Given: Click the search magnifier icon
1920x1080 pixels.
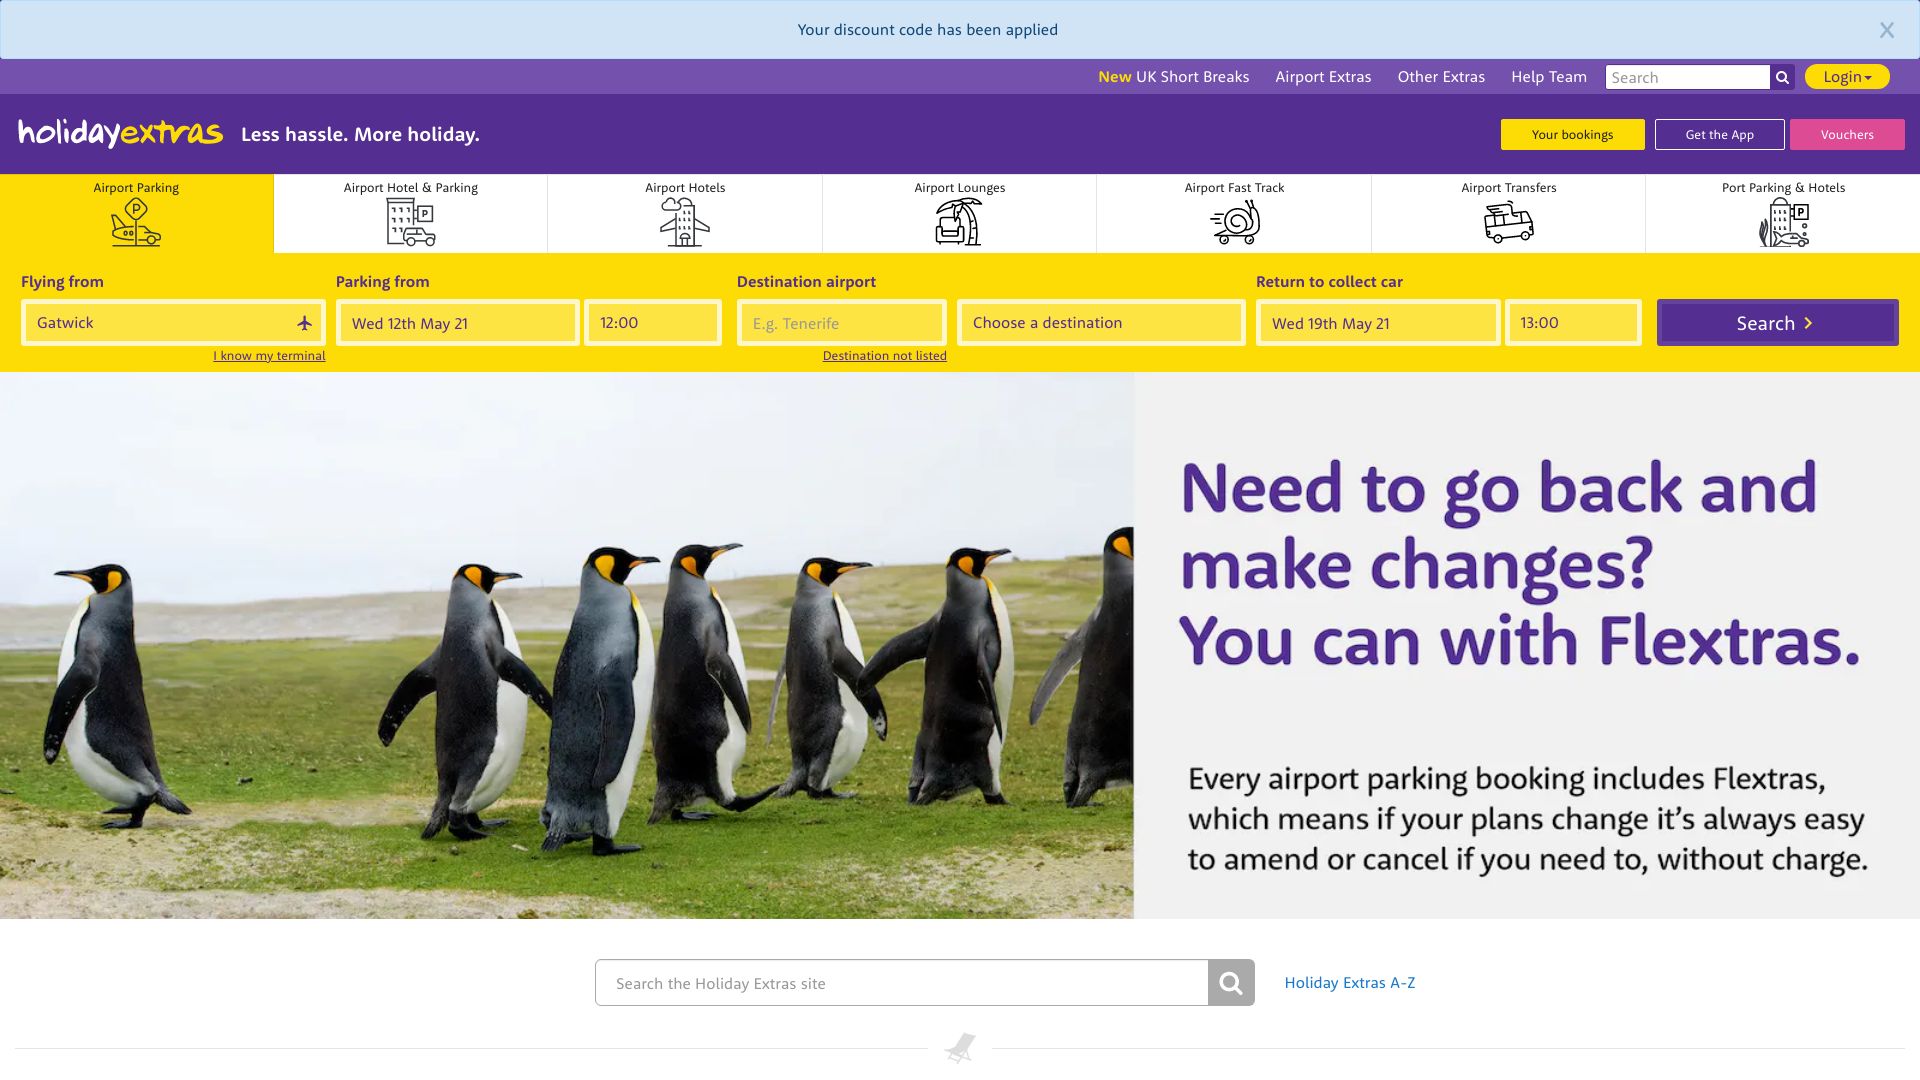Looking at the screenshot, I should click(x=1782, y=76).
